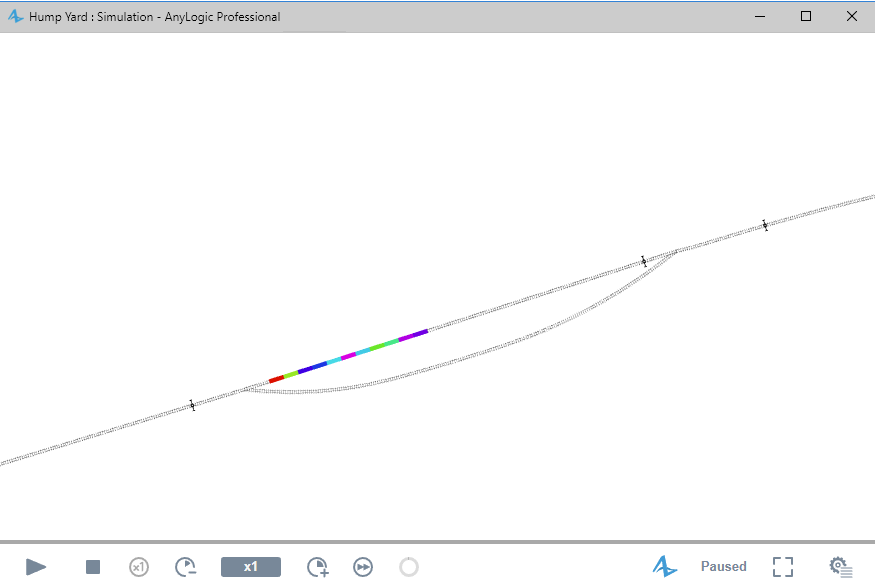The width and height of the screenshot is (875, 587).
Task: Select the red rail car at train end
Action: pyautogui.click(x=277, y=379)
